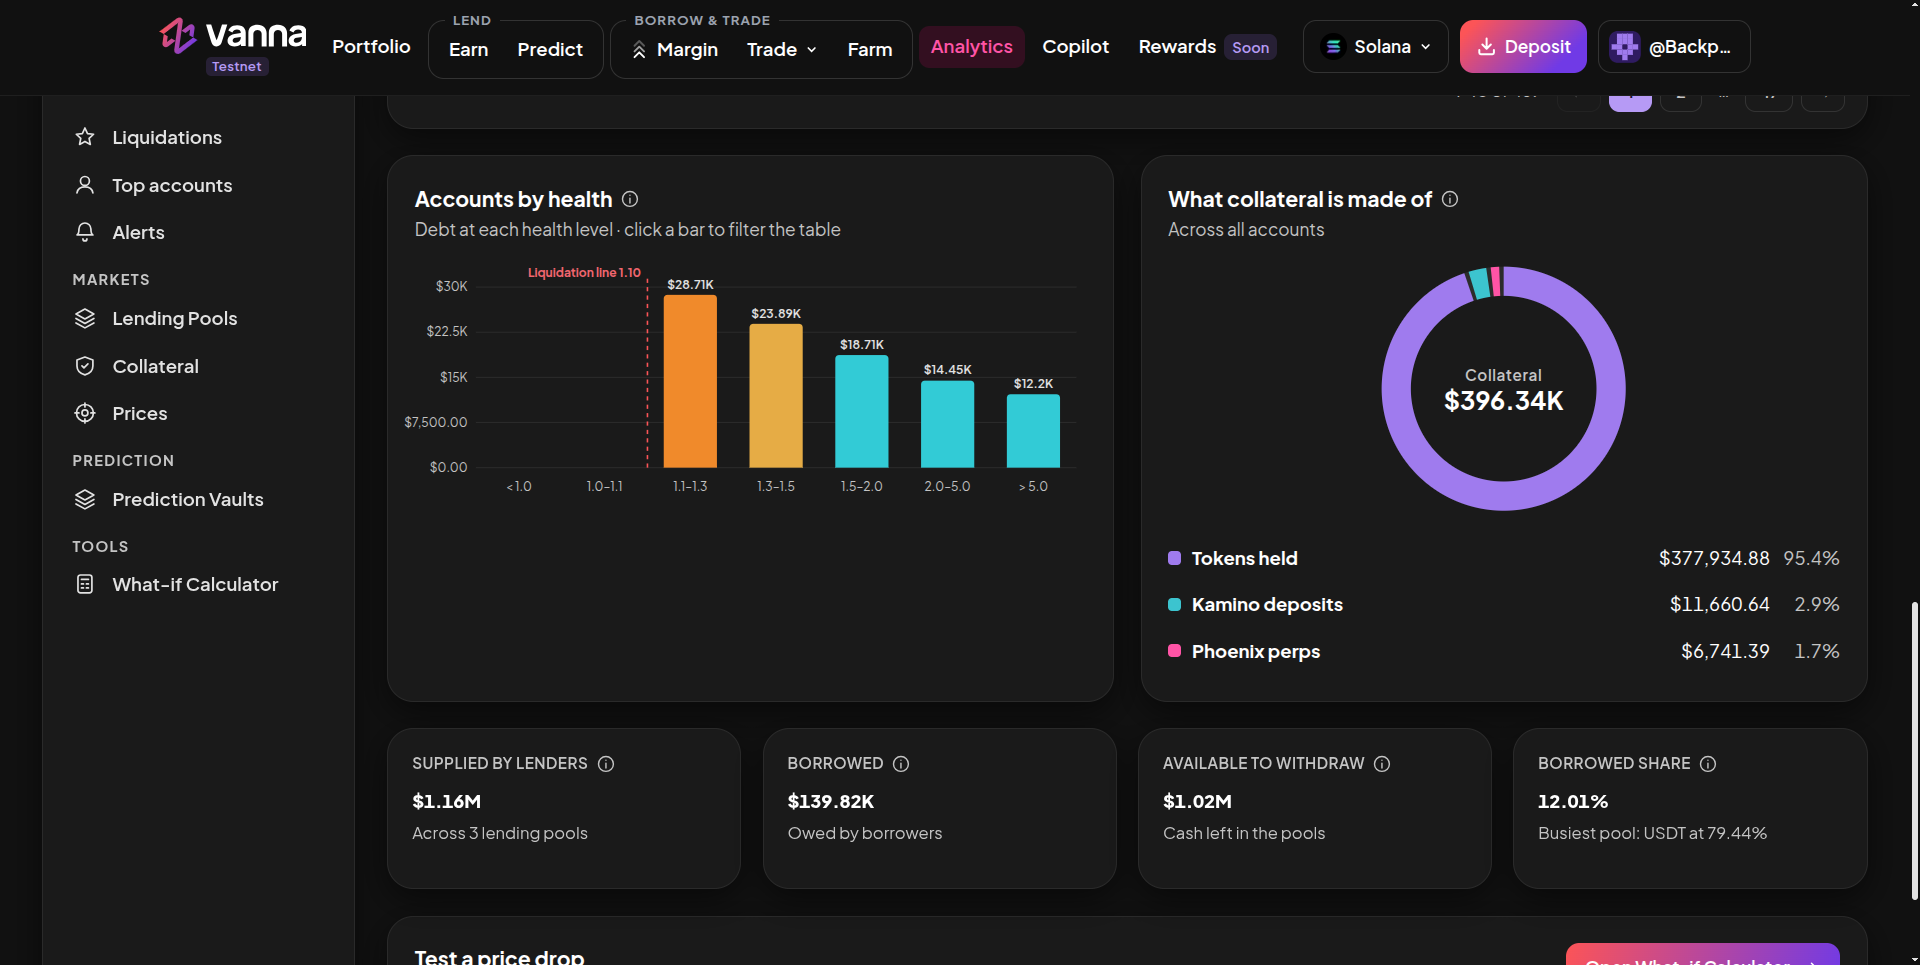Click the $1.16M supplied value
The height and width of the screenshot is (965, 1920).
point(447,801)
